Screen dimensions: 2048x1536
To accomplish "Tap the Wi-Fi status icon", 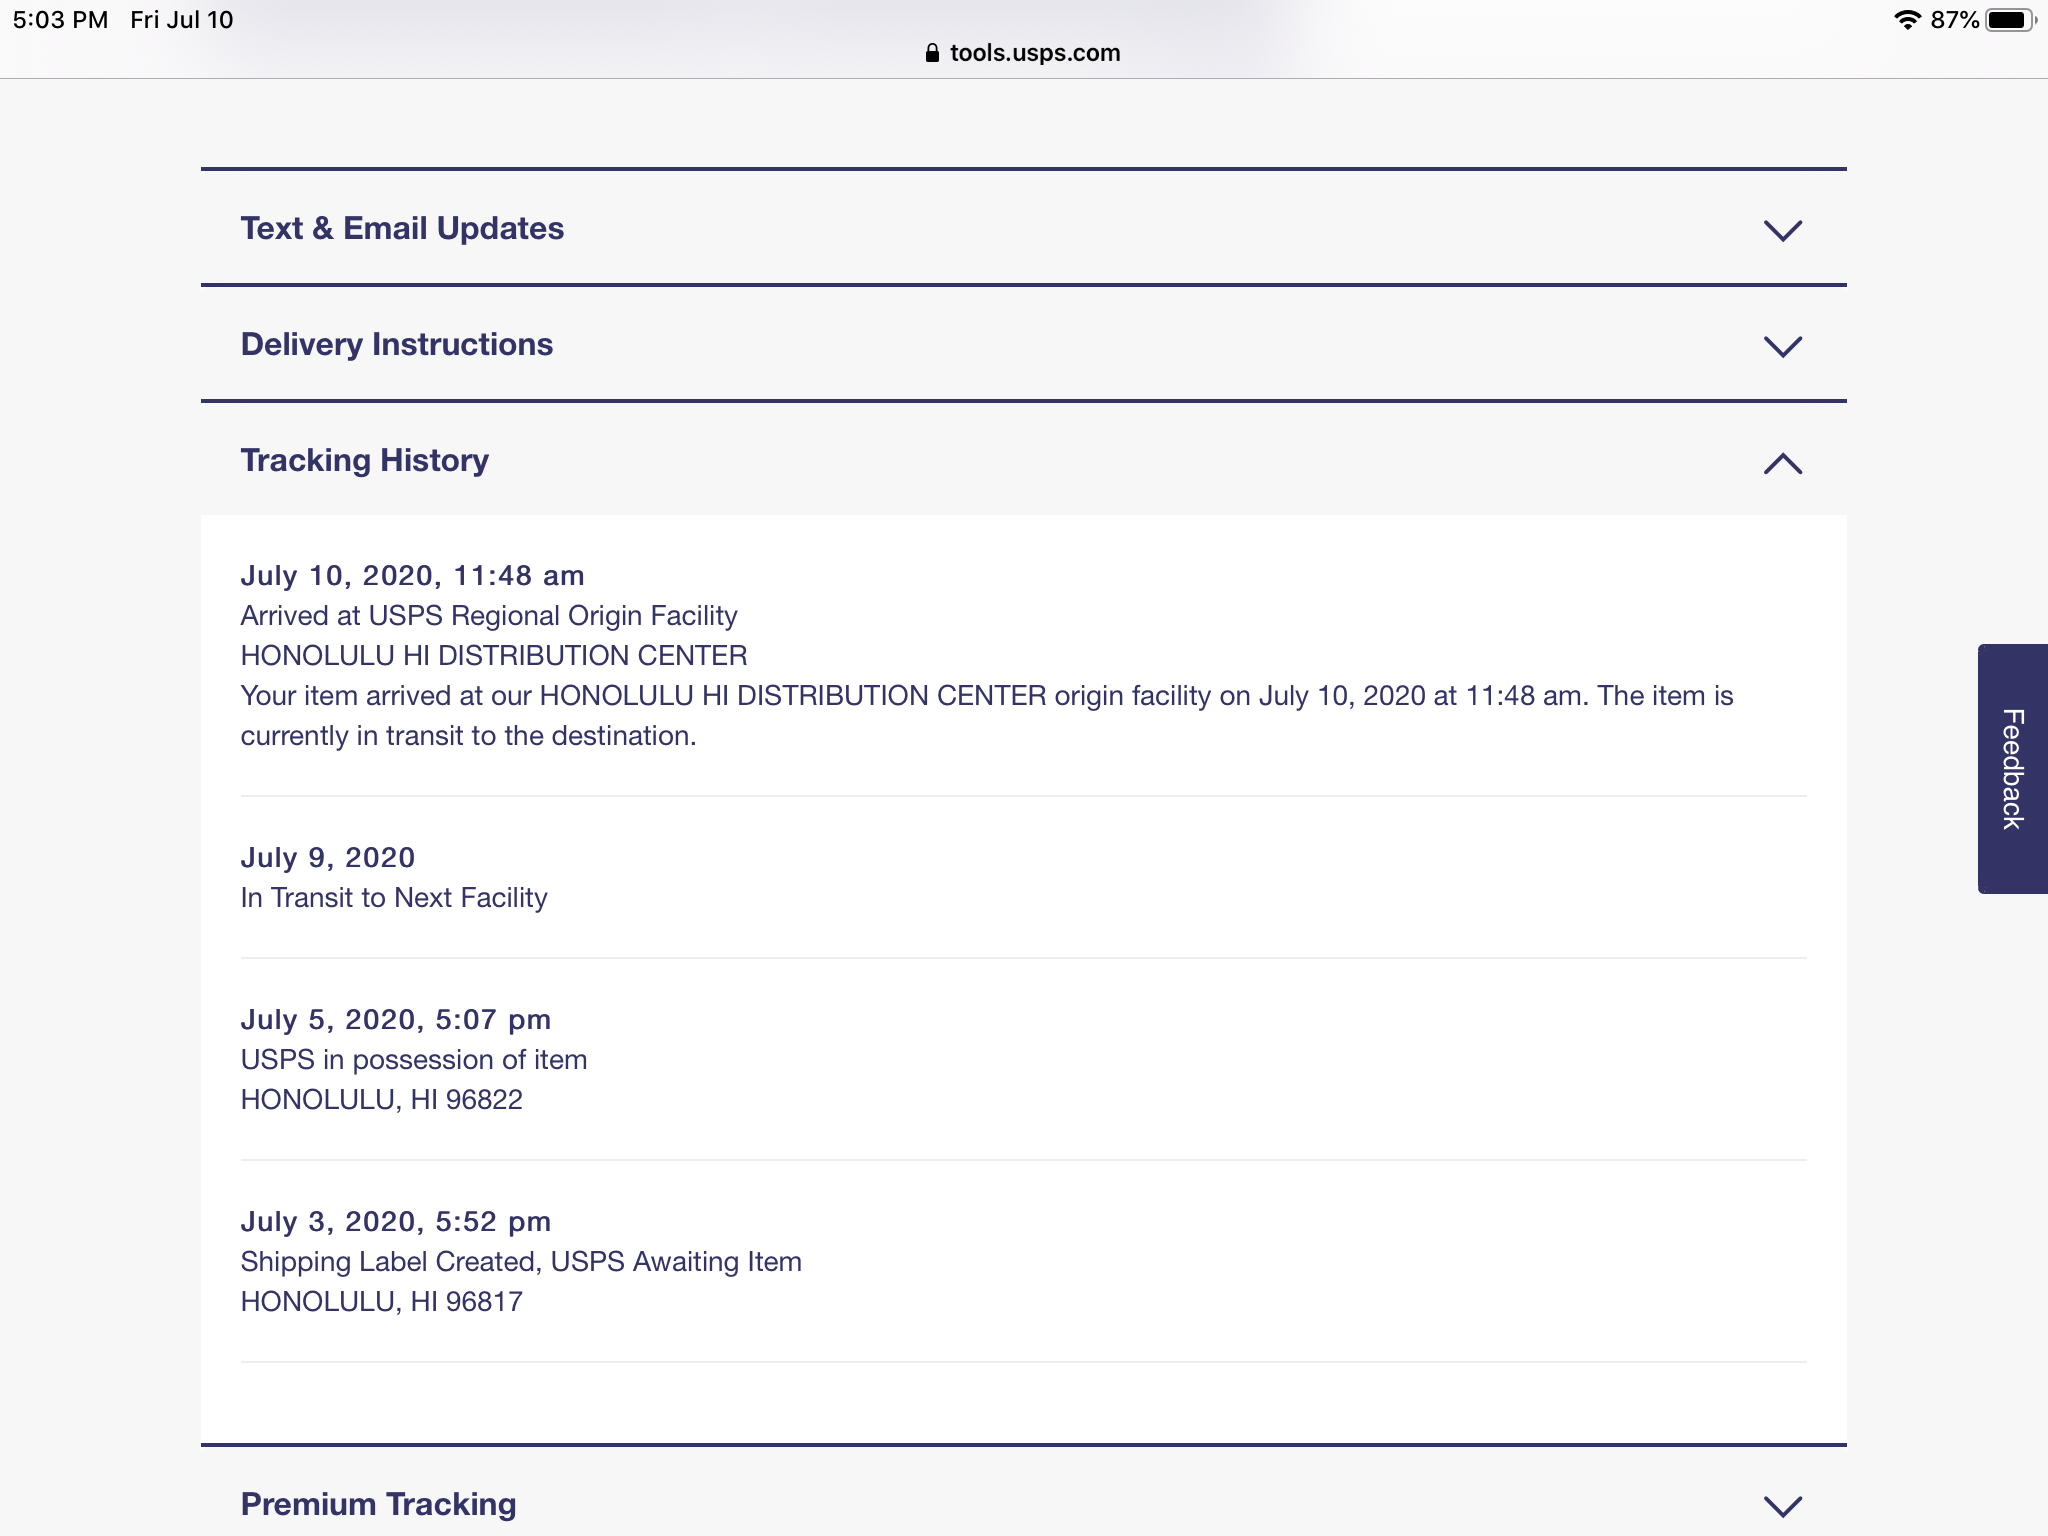I will [1907, 20].
